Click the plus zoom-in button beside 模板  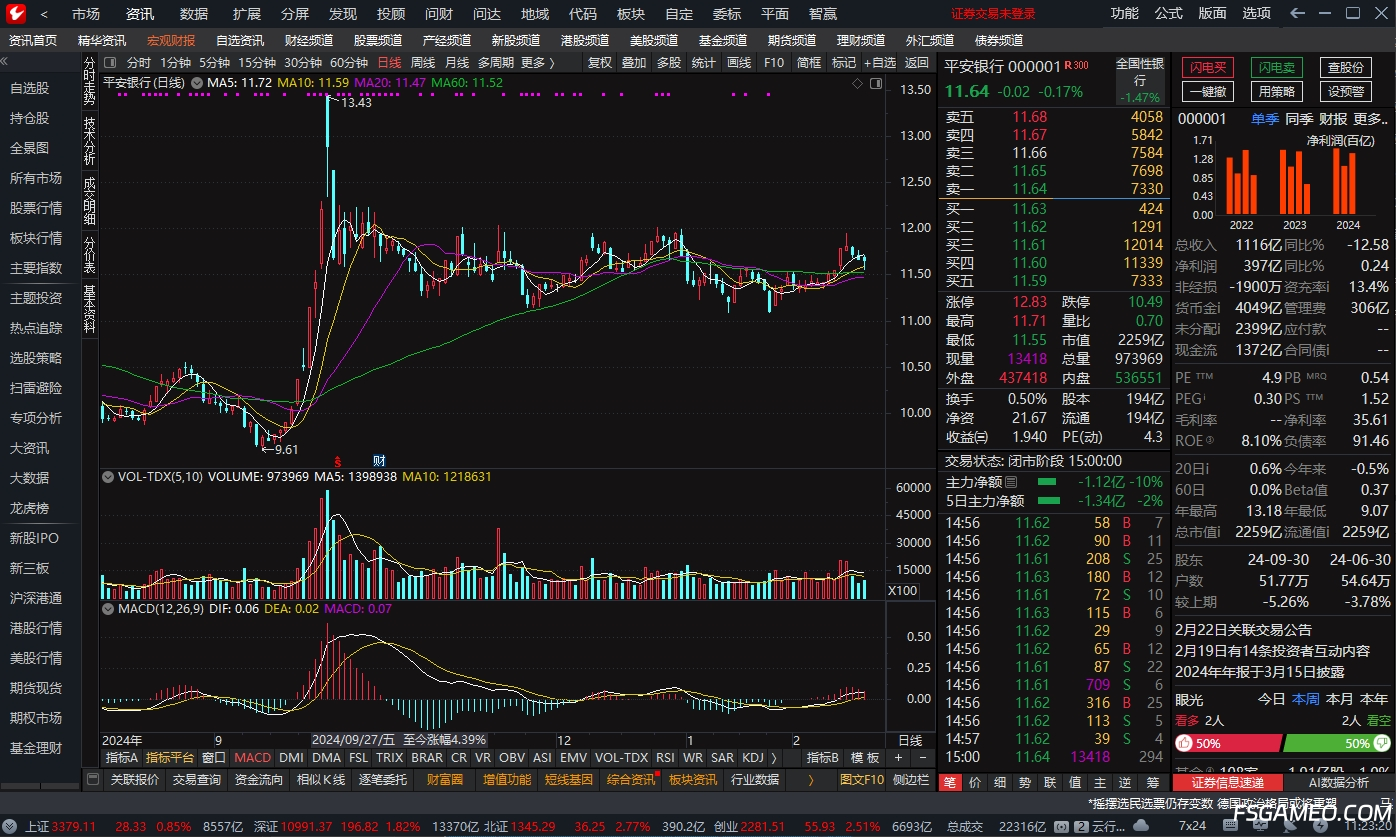897,758
